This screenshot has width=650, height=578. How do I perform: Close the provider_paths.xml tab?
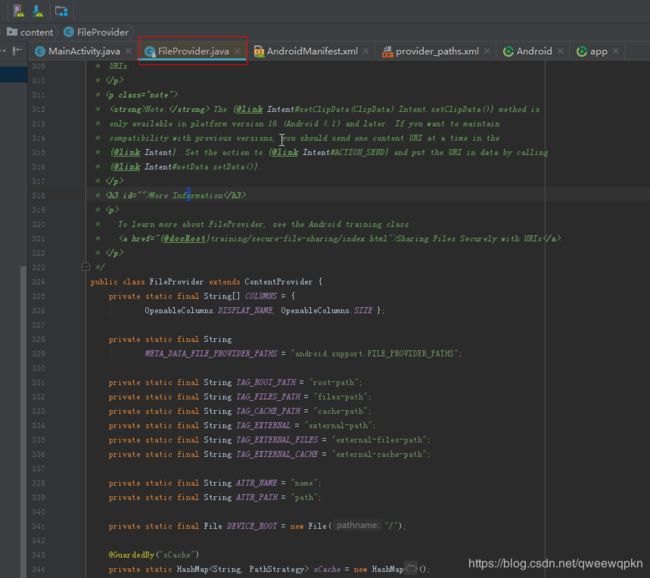point(487,51)
